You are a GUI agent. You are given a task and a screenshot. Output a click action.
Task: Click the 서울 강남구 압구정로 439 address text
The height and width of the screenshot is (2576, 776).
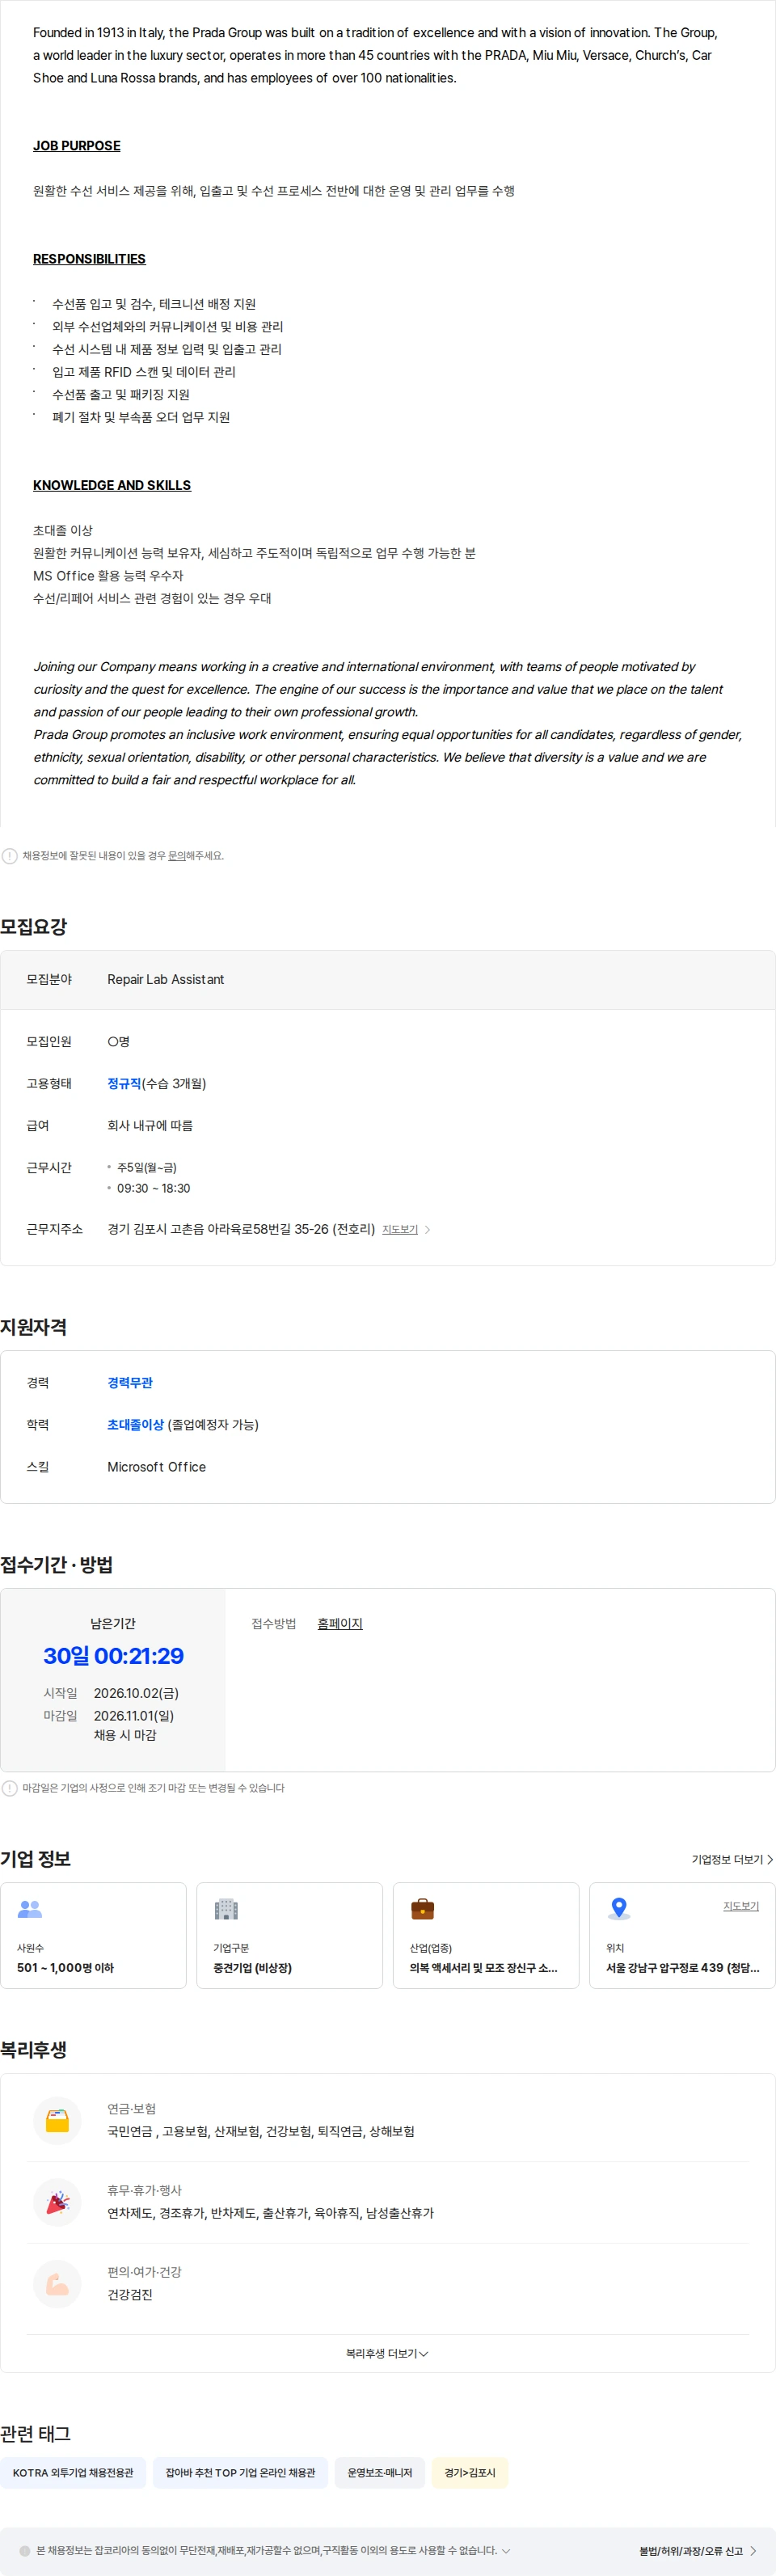(683, 1968)
